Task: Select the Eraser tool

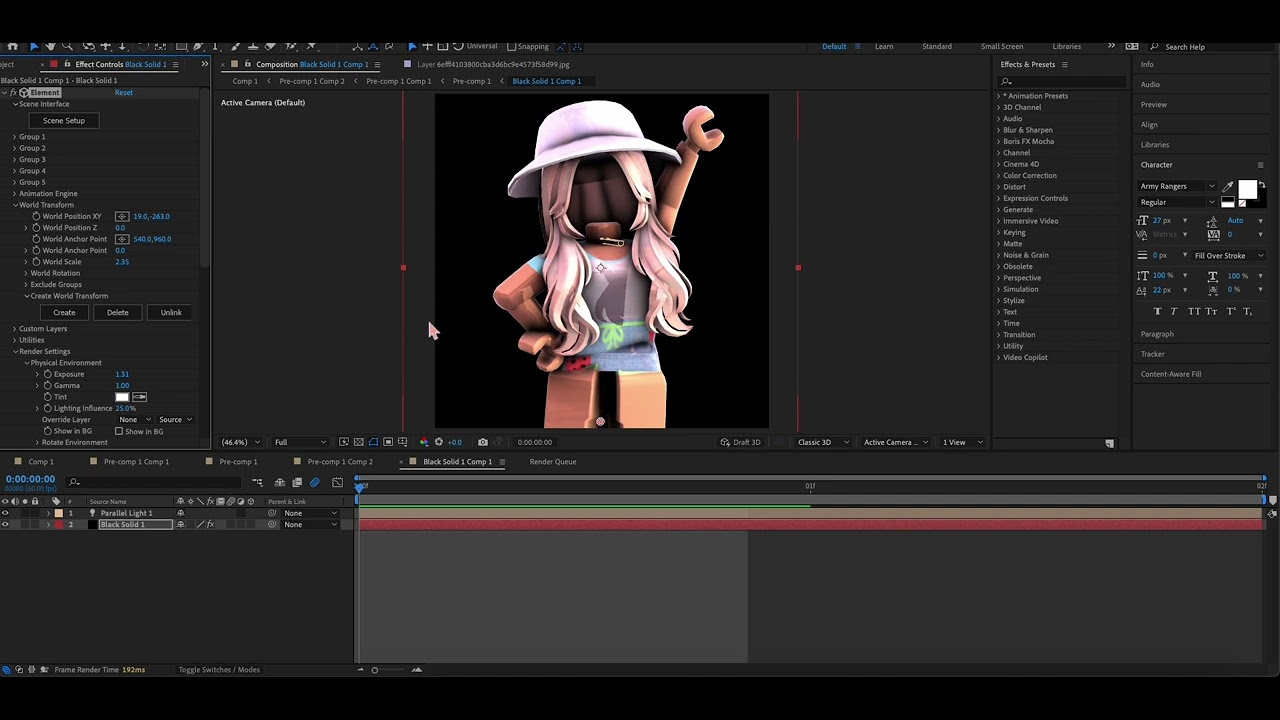Action: (x=270, y=46)
